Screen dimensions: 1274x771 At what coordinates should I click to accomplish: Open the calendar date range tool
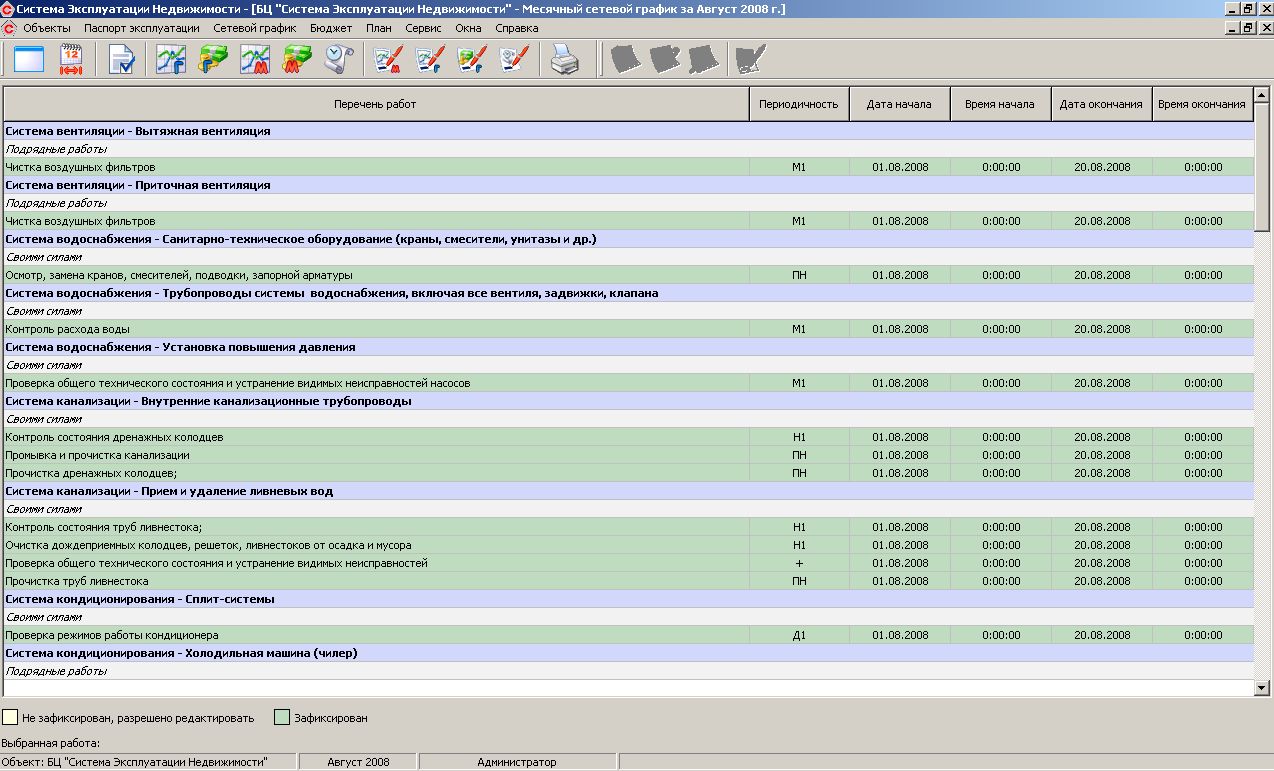tap(71, 60)
